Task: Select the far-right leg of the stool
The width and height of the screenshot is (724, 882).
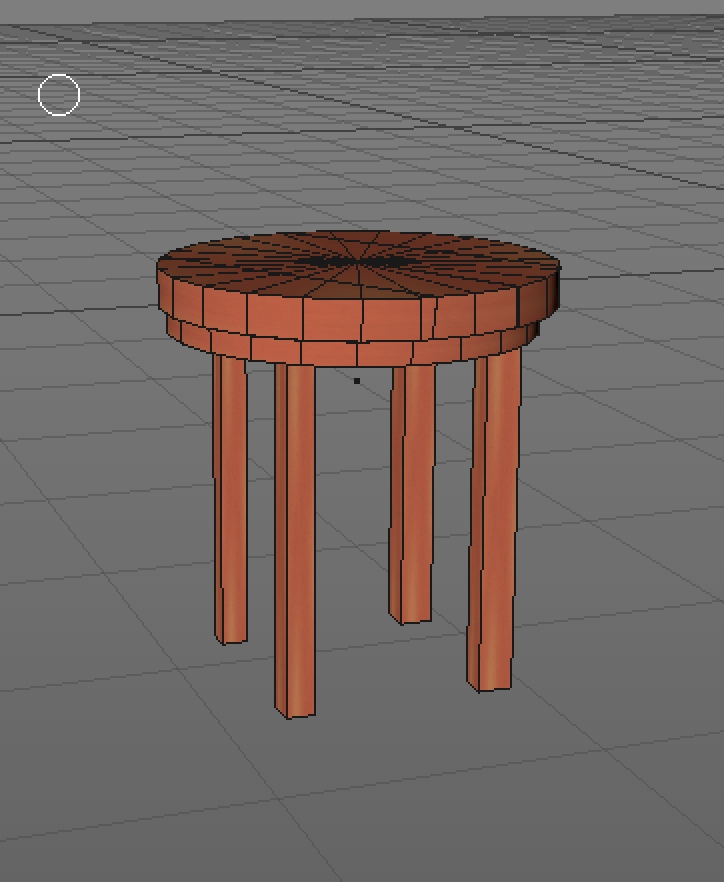Action: [x=494, y=520]
